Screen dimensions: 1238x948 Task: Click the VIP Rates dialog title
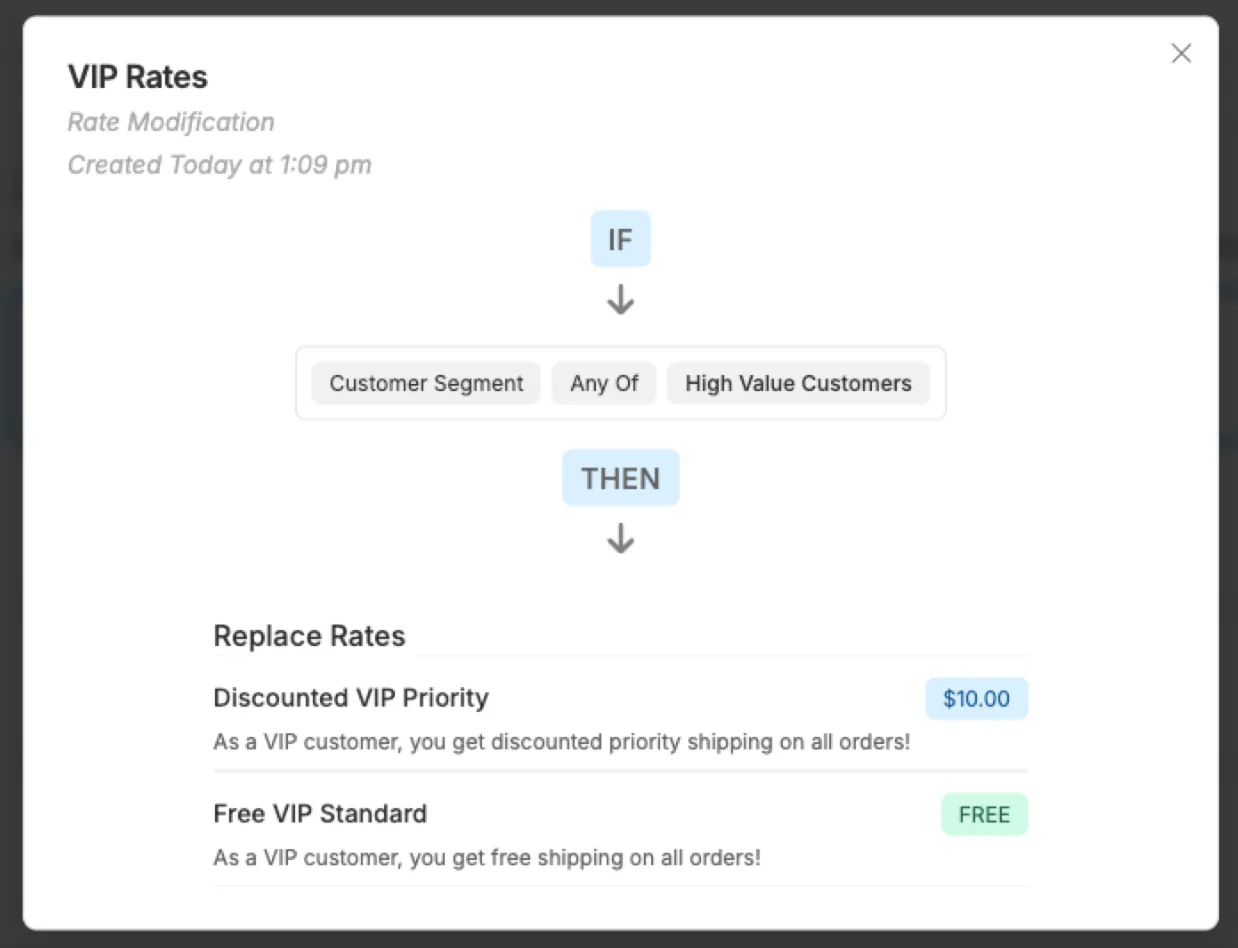tap(138, 77)
